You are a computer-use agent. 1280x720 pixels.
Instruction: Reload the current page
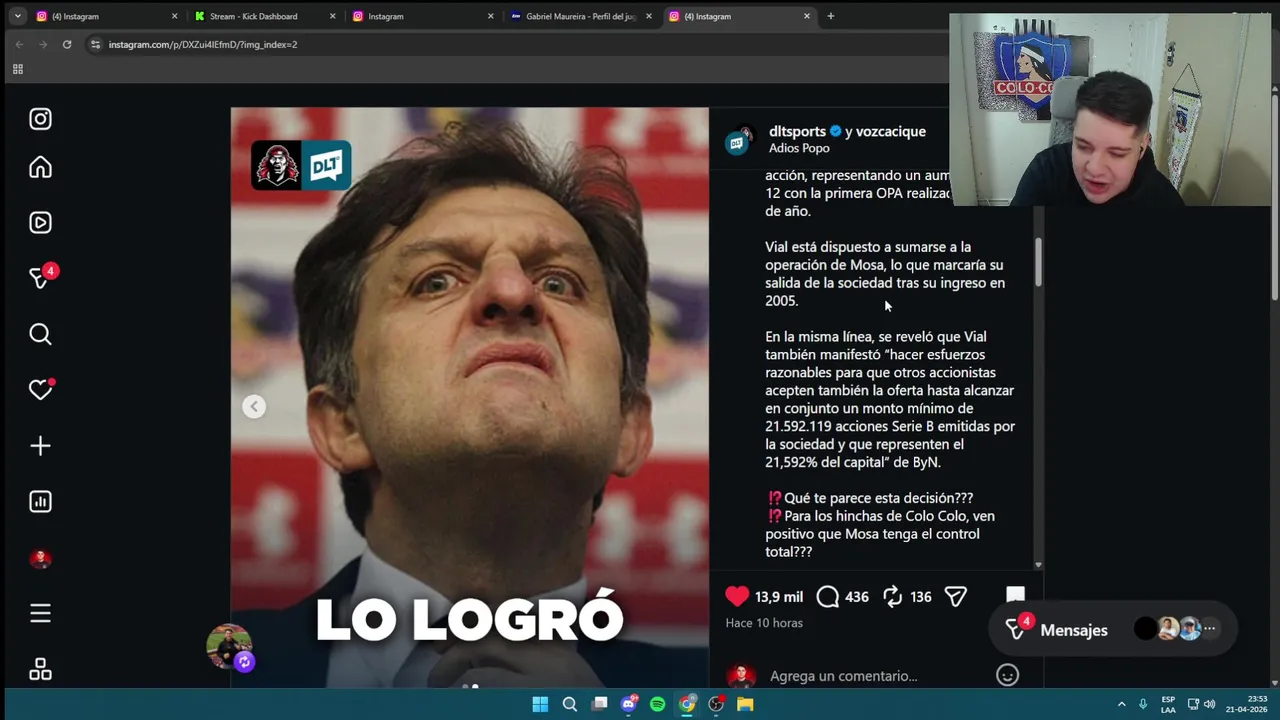click(x=67, y=44)
